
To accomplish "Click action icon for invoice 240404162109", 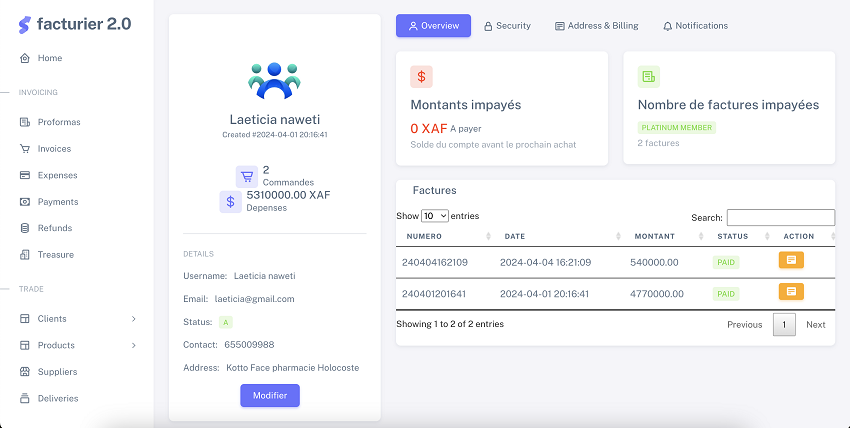I will pos(791,260).
